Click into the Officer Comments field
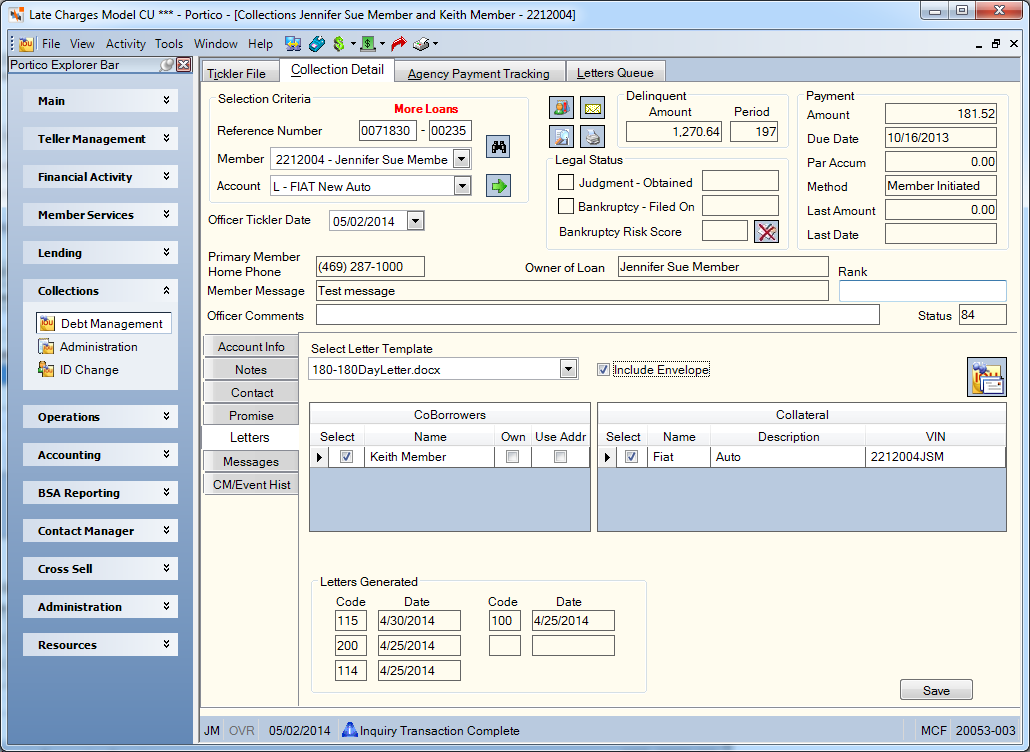 (x=598, y=315)
